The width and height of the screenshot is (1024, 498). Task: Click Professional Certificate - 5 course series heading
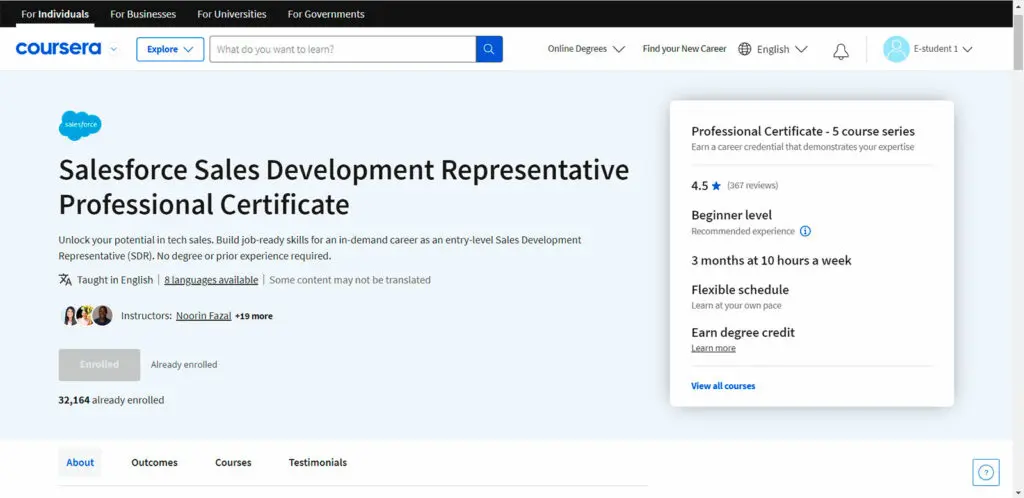(x=803, y=131)
